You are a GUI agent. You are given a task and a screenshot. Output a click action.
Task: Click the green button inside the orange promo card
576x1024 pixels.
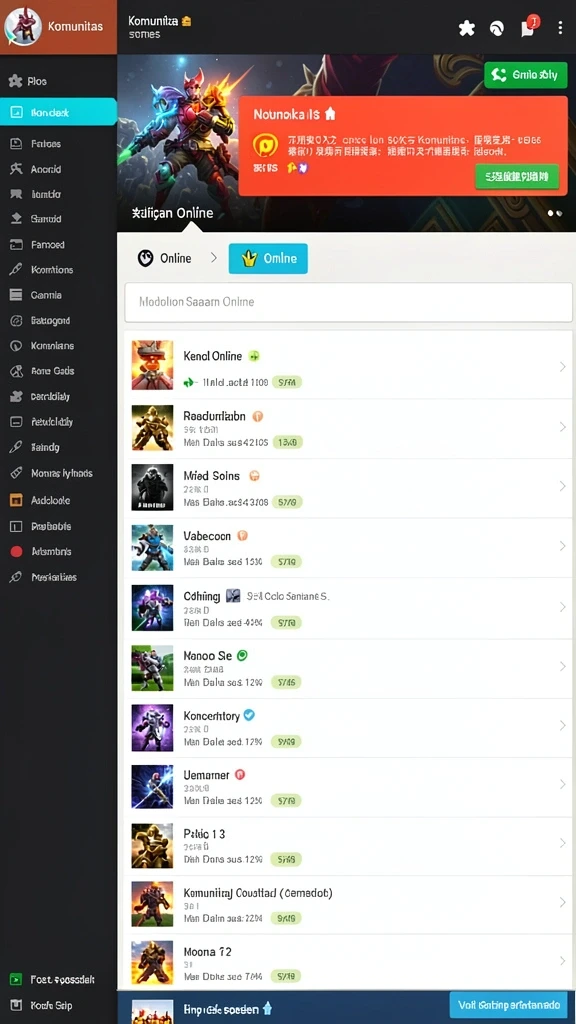coord(517,176)
